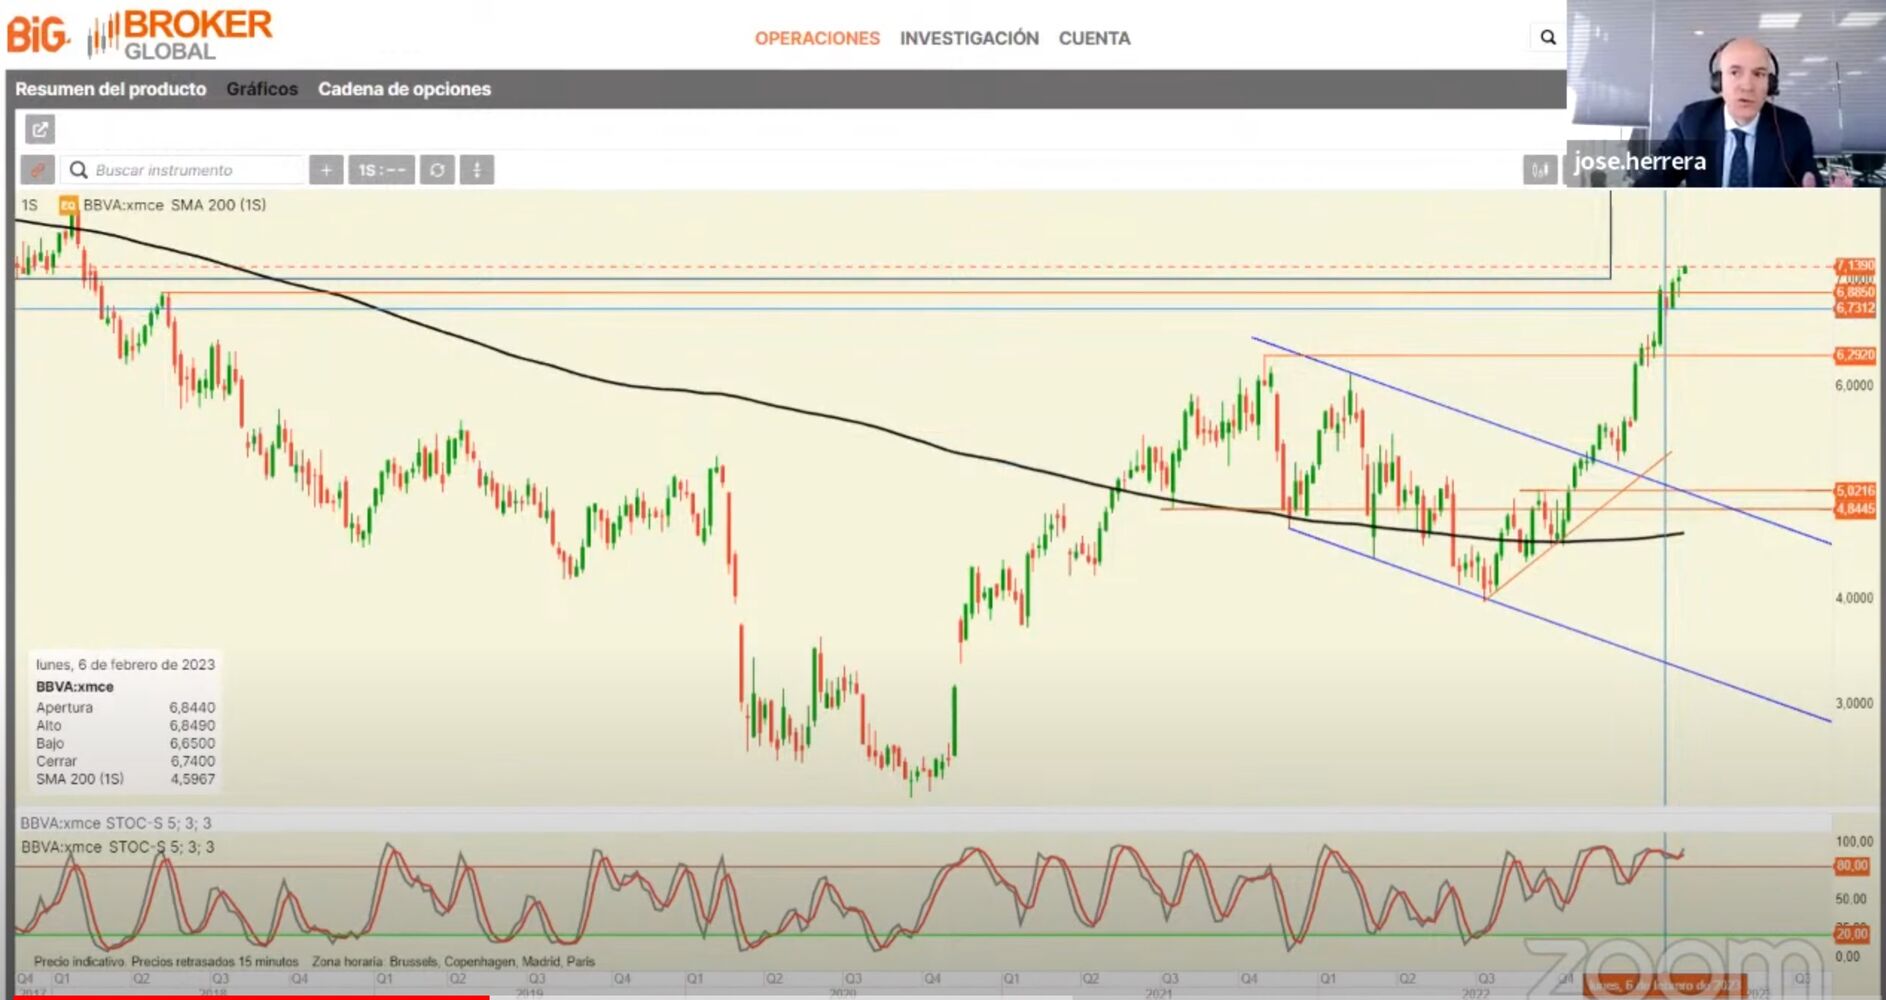1886x1000 pixels.
Task: Select the 7,1390 price label
Action: pos(1855,266)
